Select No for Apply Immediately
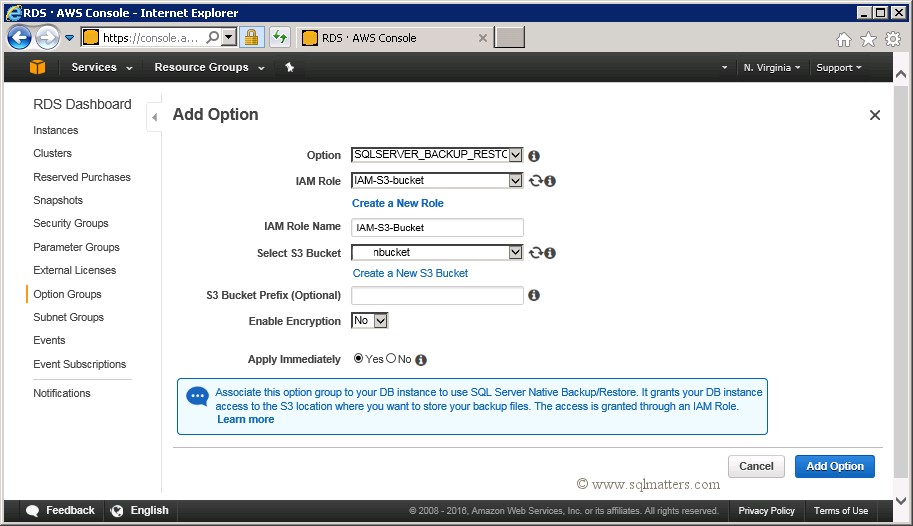This screenshot has height=526, width=913. click(x=391, y=359)
